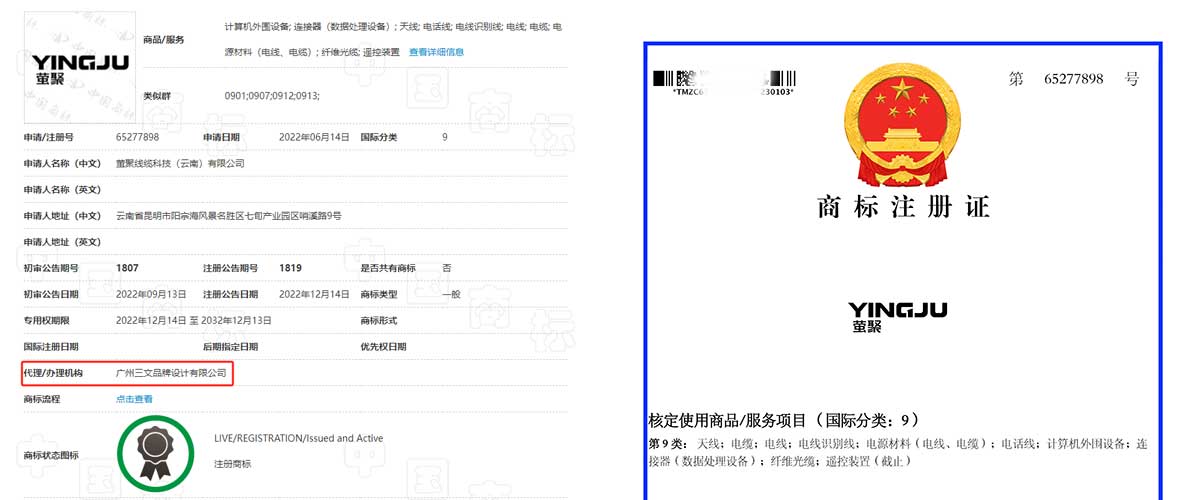Select the agency name 广州三文品牌设计有限公司

pyautogui.click(x=172, y=373)
